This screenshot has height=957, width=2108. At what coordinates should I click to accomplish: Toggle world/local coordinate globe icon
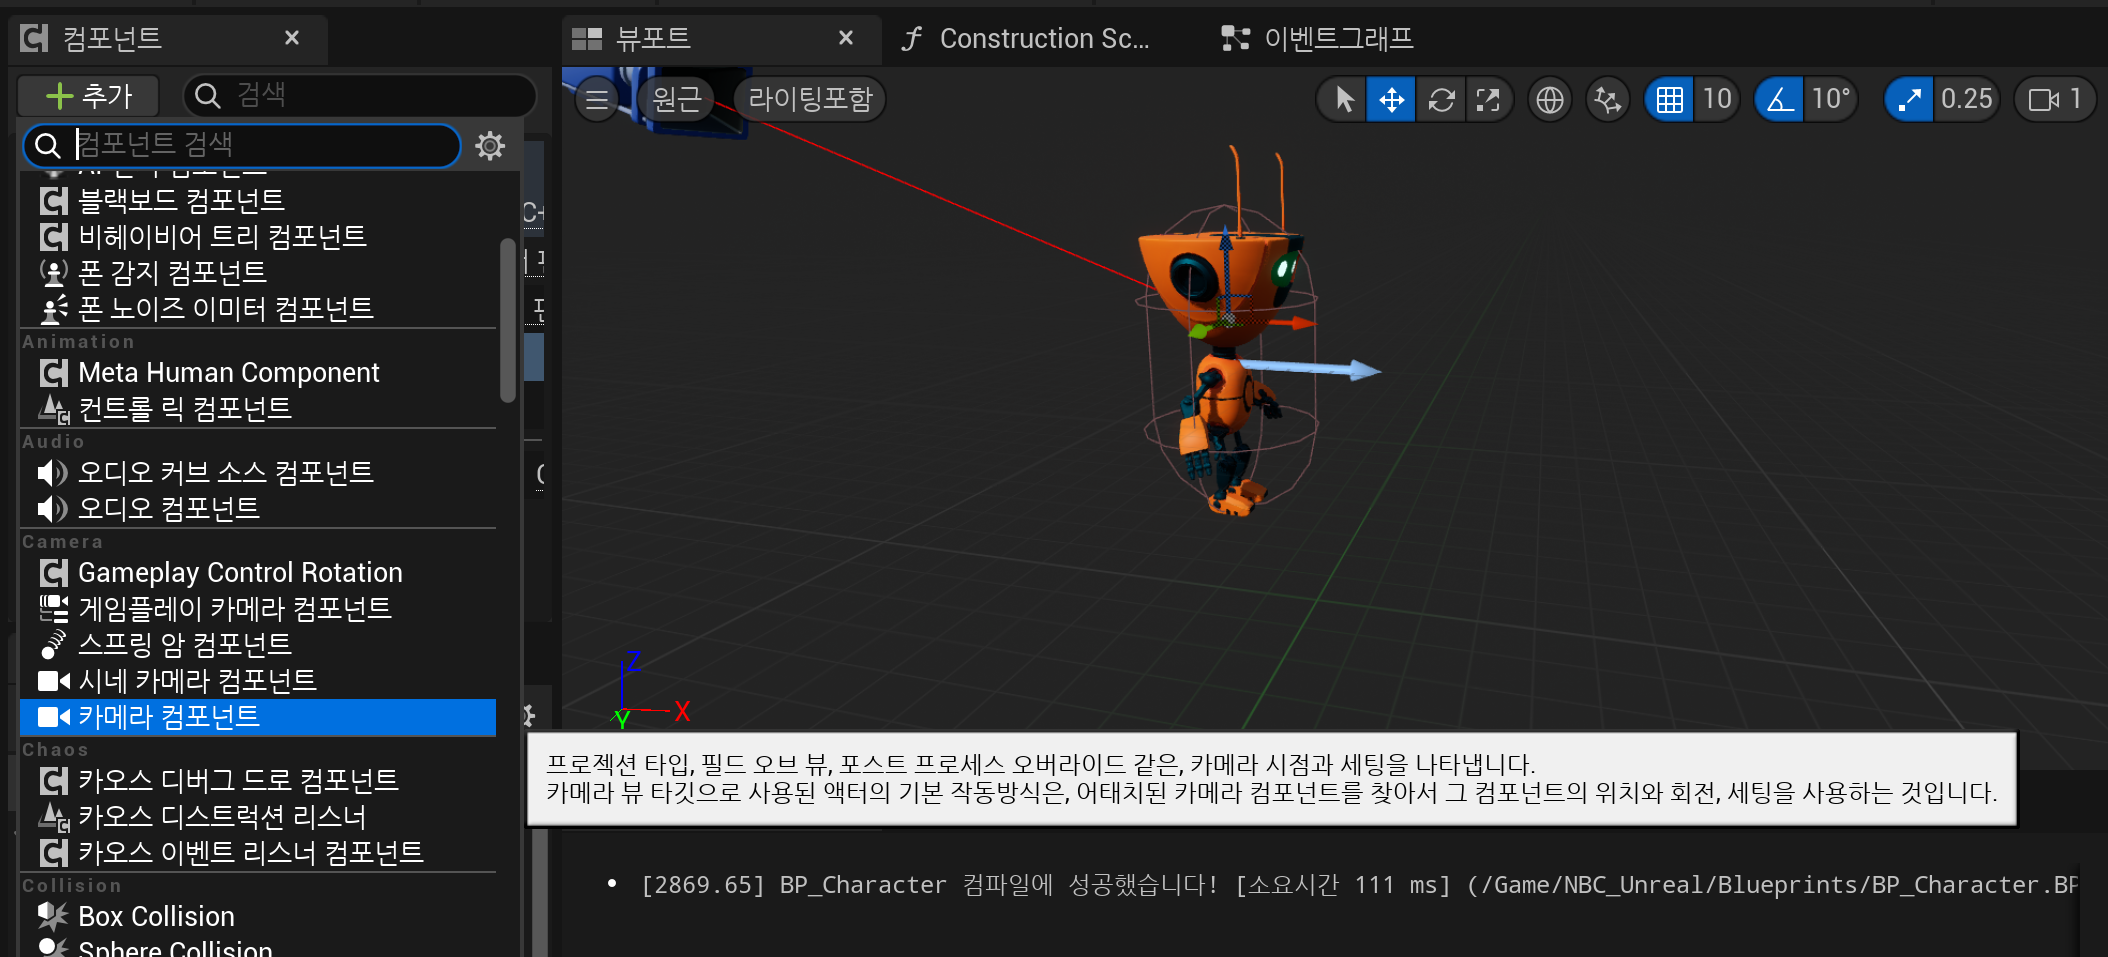point(1550,99)
